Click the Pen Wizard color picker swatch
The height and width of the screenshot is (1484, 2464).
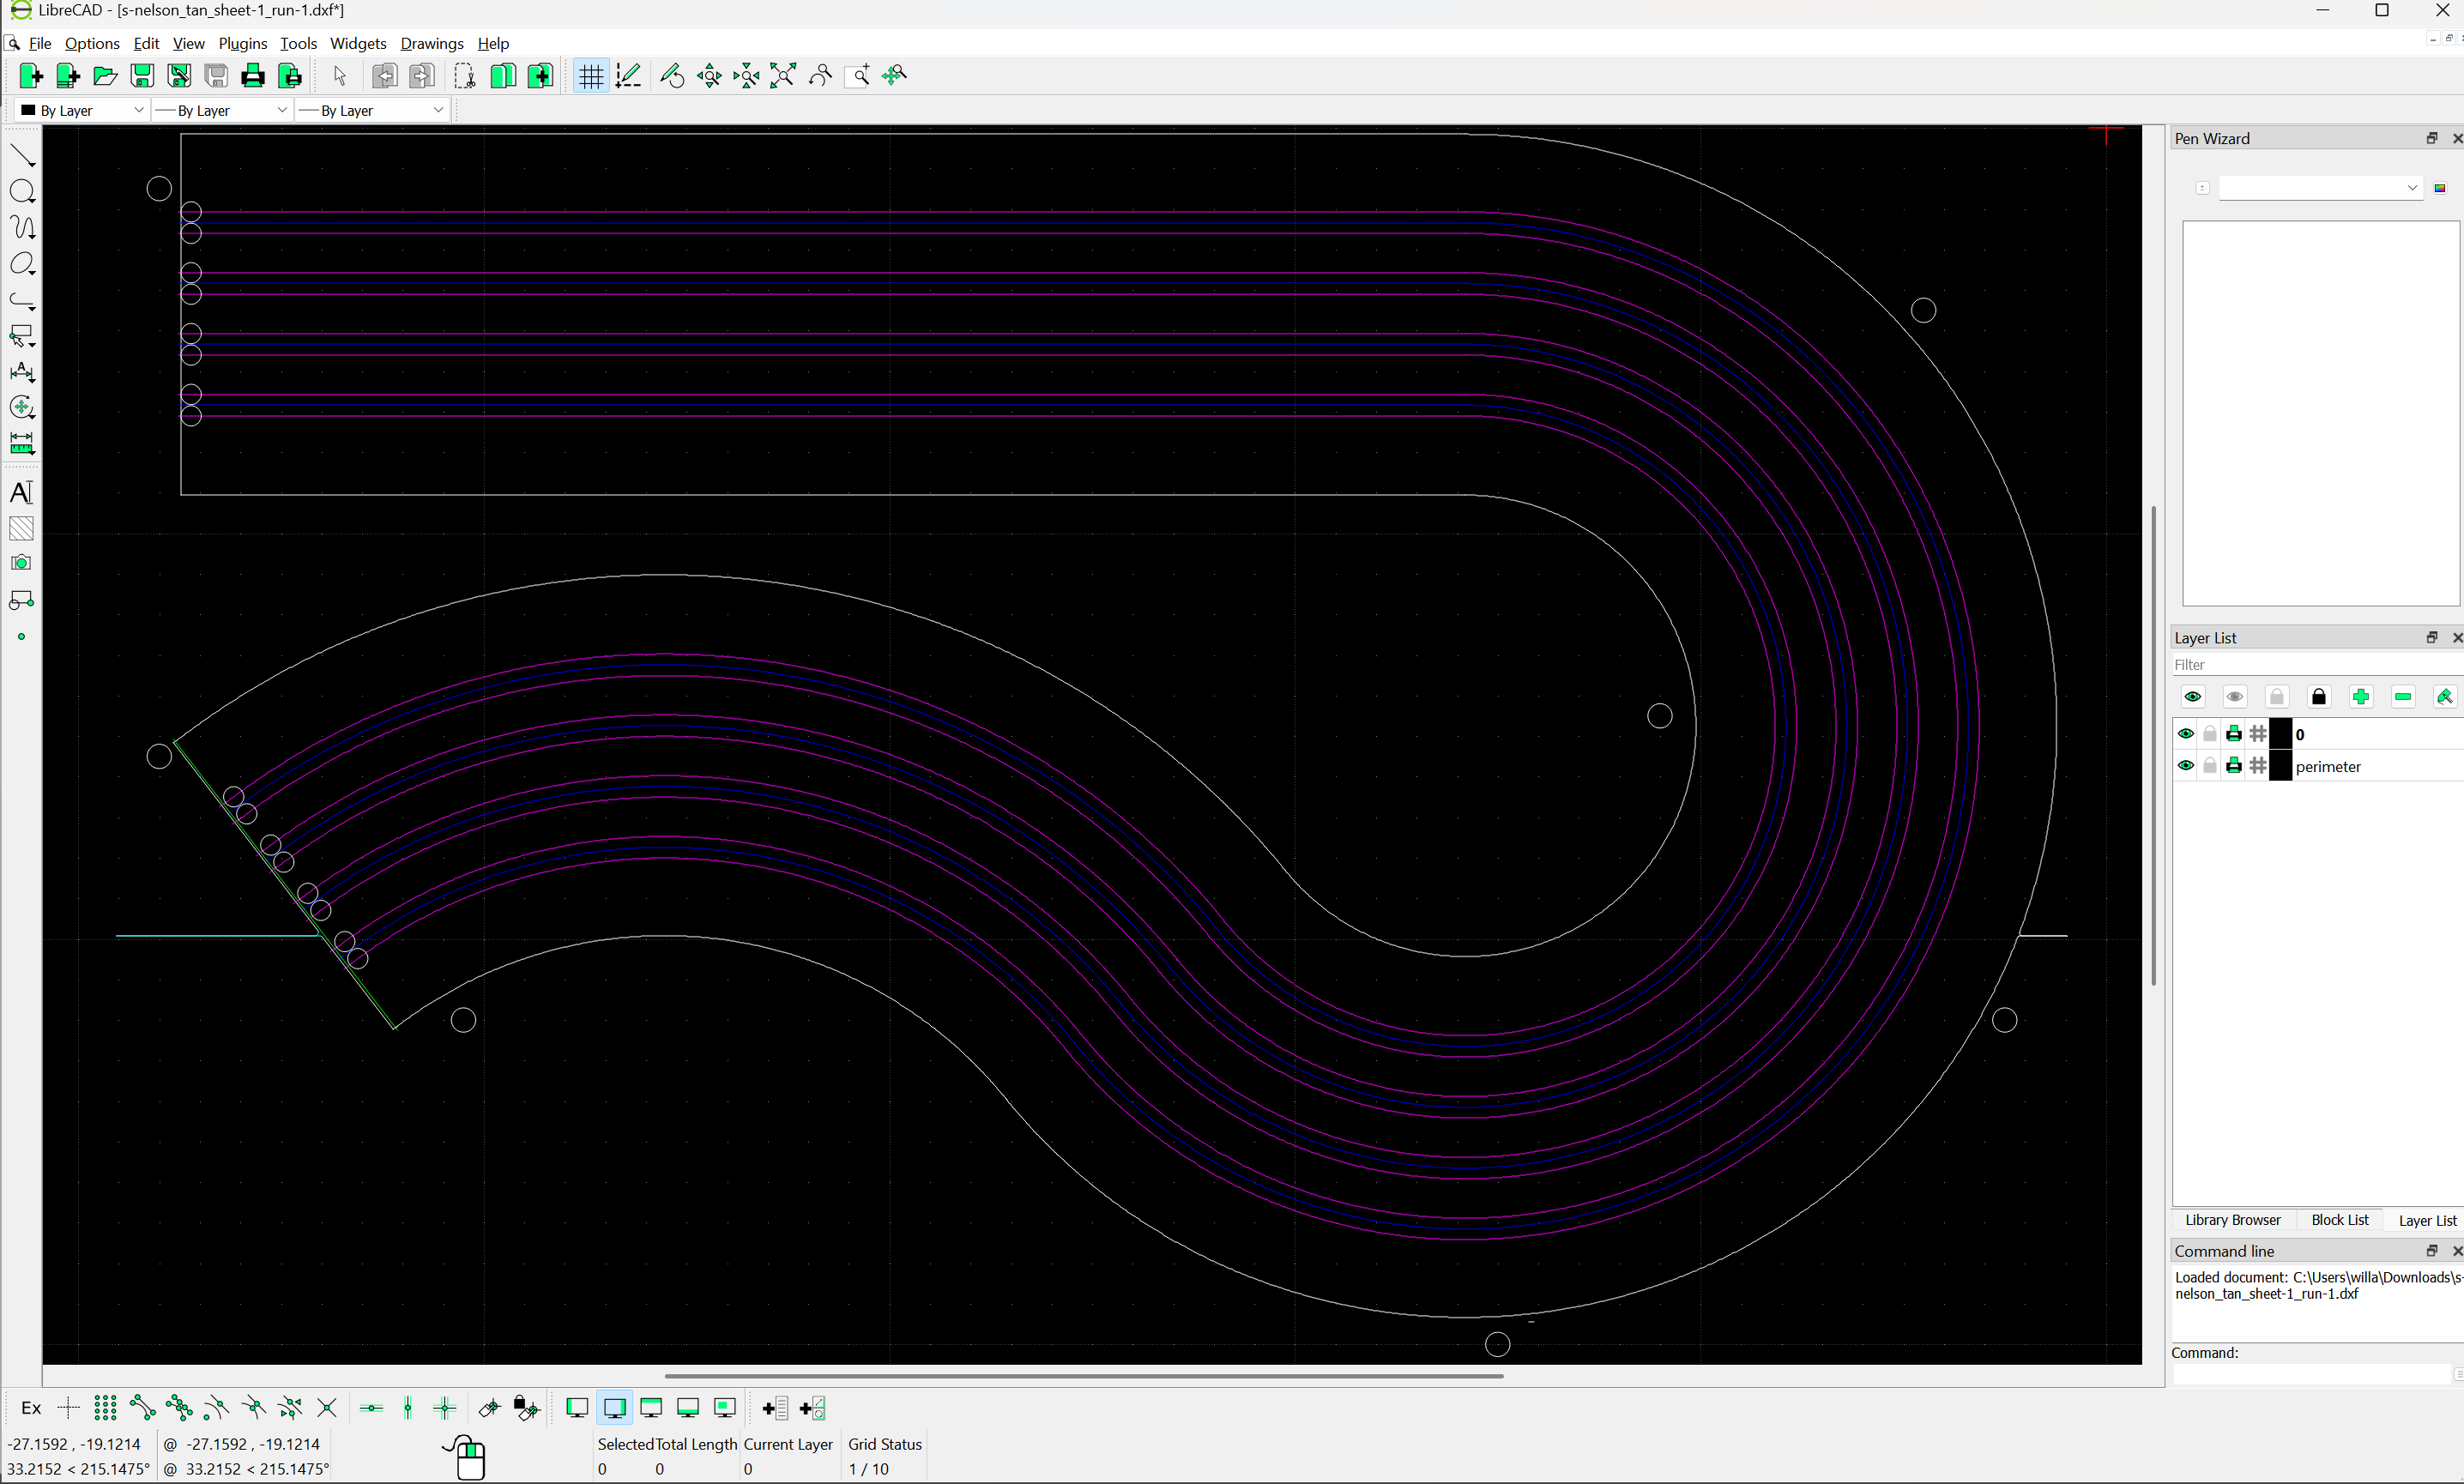[2440, 188]
